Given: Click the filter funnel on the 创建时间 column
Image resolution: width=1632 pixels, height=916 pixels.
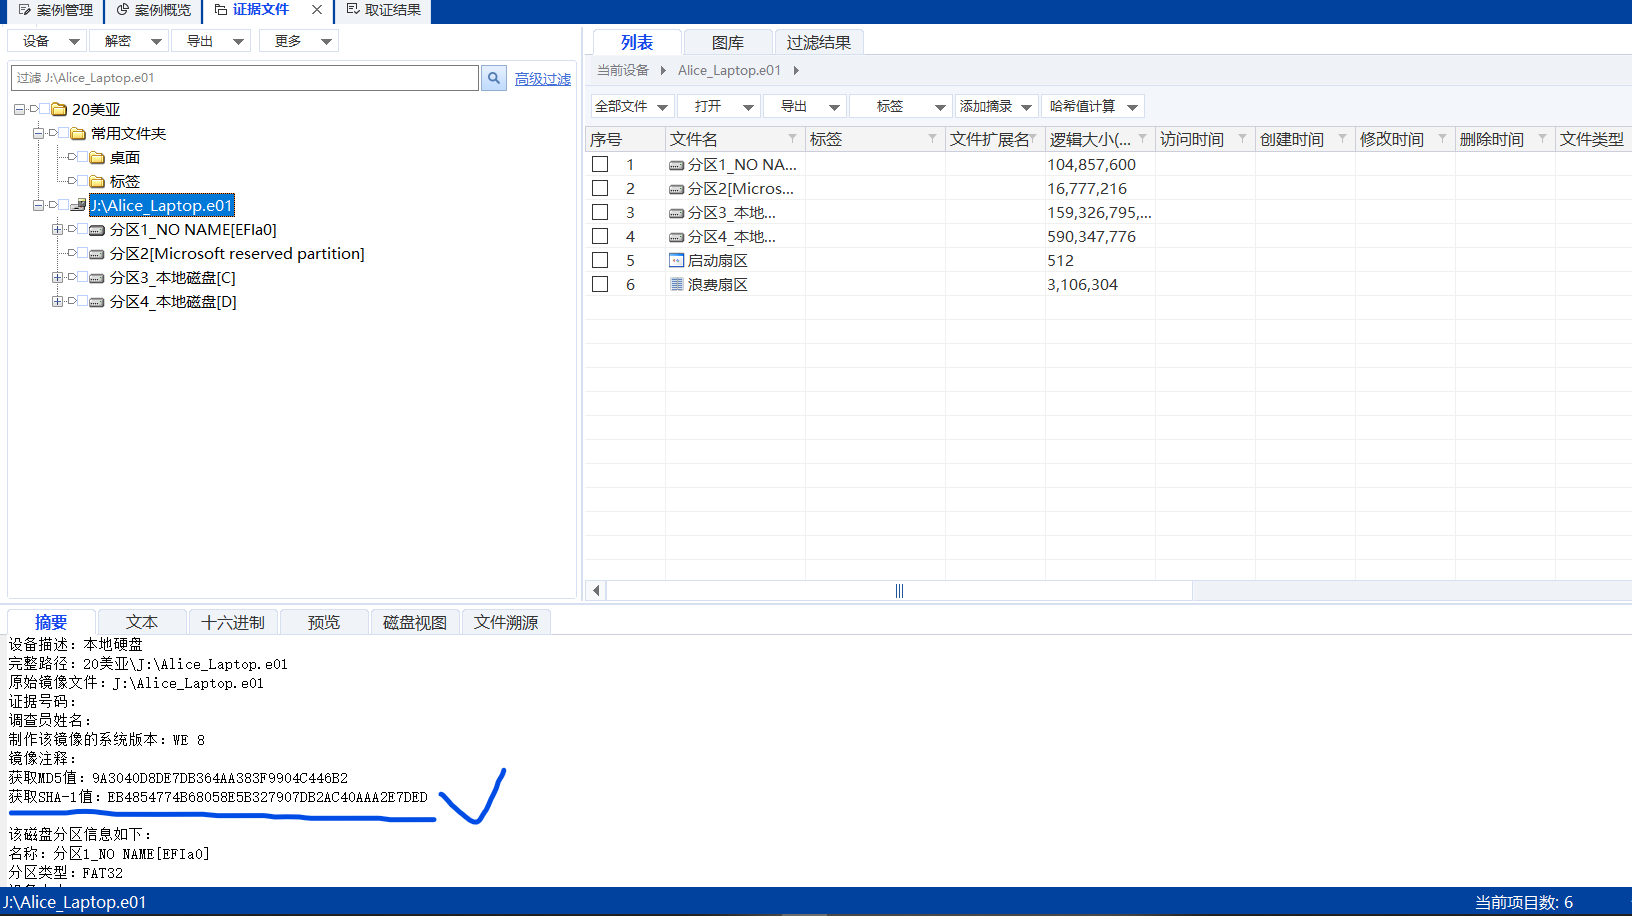Looking at the screenshot, I should tap(1341, 138).
